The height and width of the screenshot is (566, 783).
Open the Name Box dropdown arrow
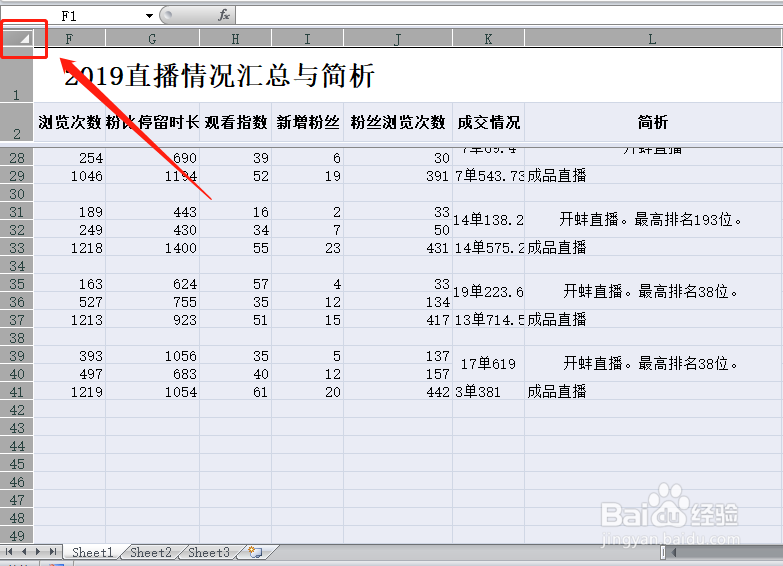[x=149, y=16]
